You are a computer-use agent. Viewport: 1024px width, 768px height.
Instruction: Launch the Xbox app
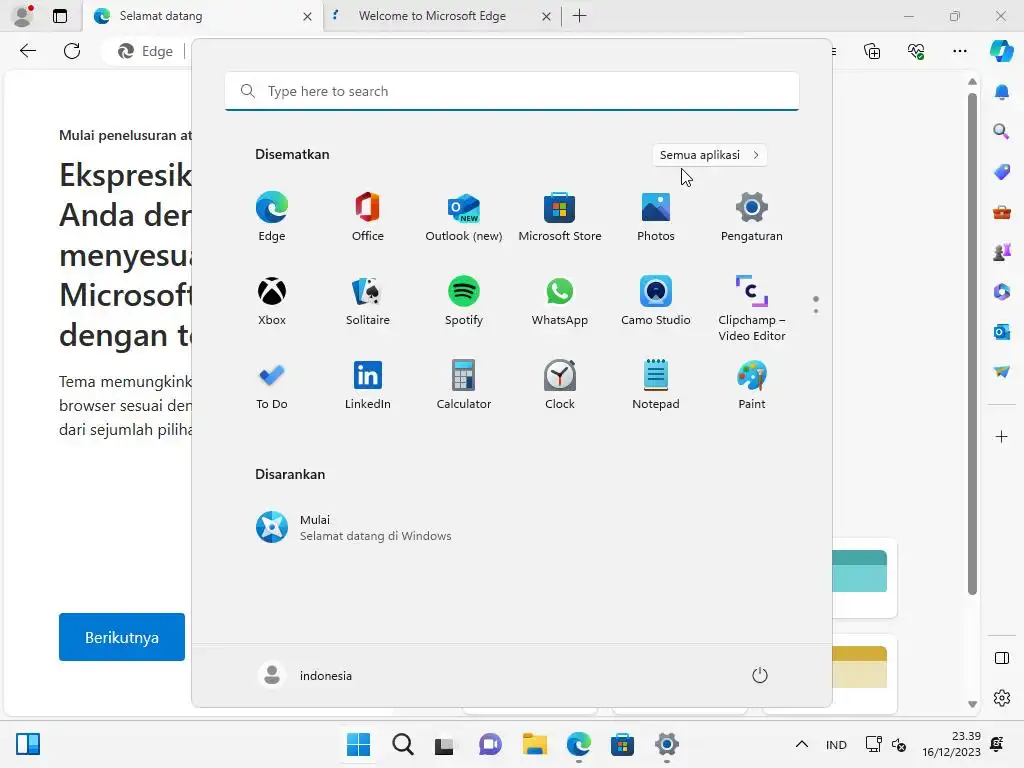point(272,301)
